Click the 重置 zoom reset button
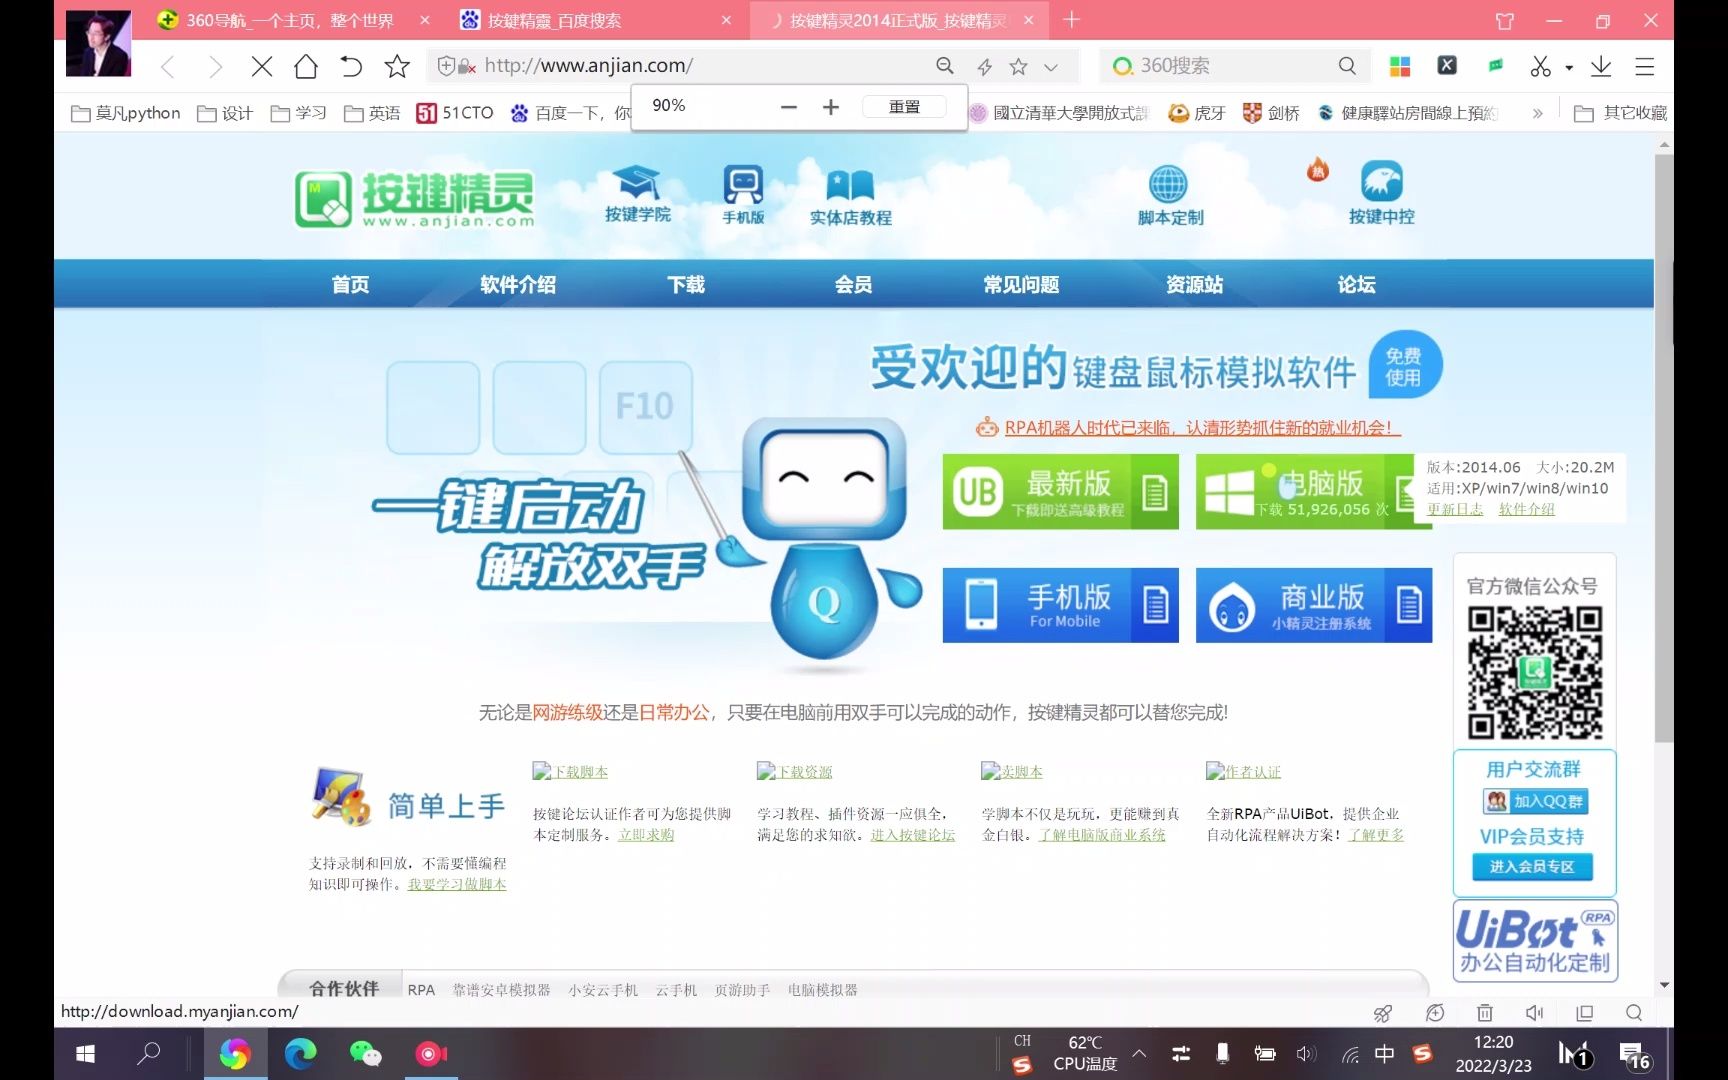Screen dimensions: 1728x1080 click(904, 107)
